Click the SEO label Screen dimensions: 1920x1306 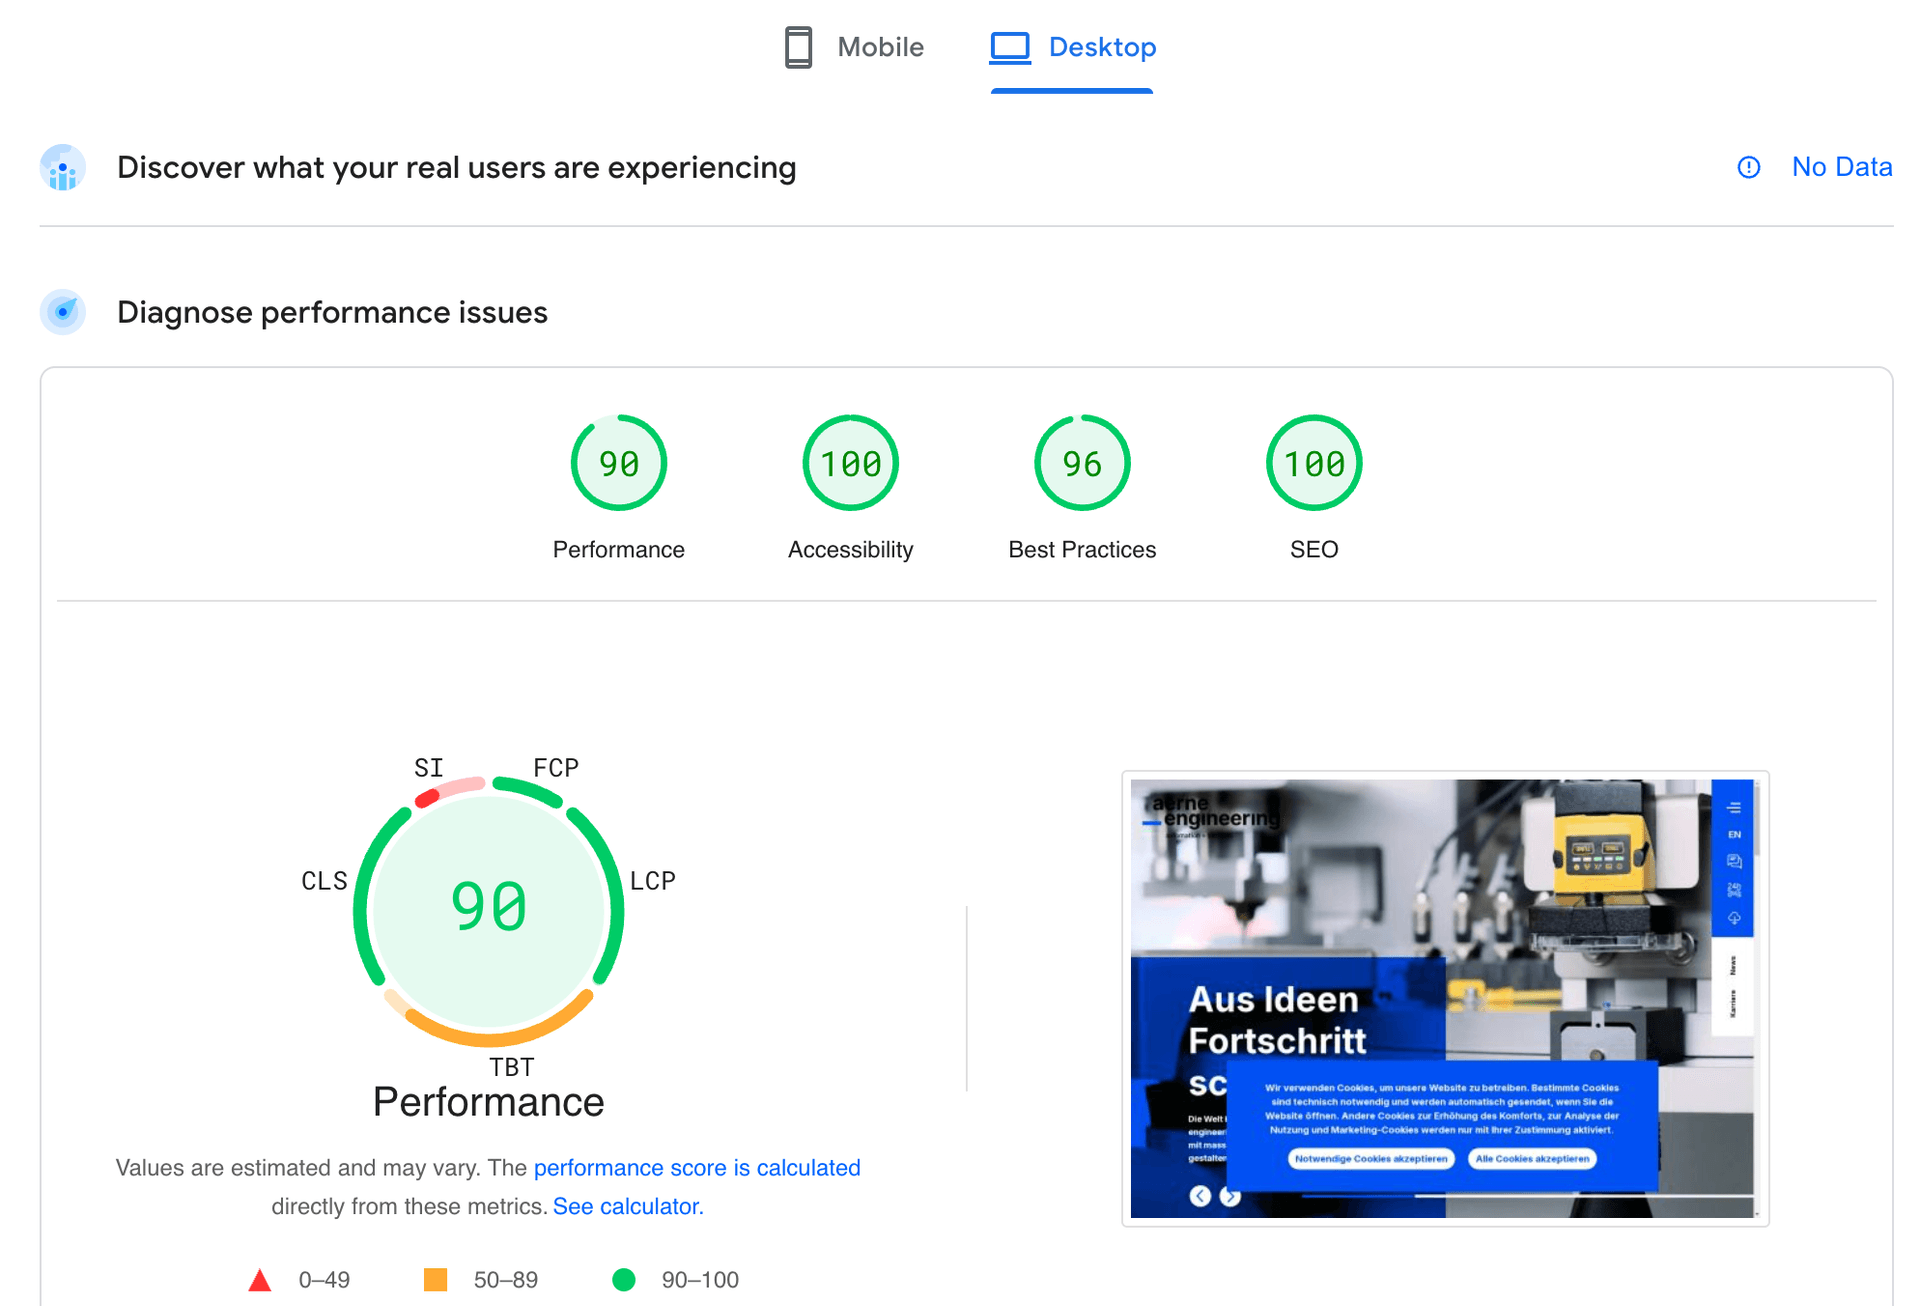click(x=1314, y=549)
